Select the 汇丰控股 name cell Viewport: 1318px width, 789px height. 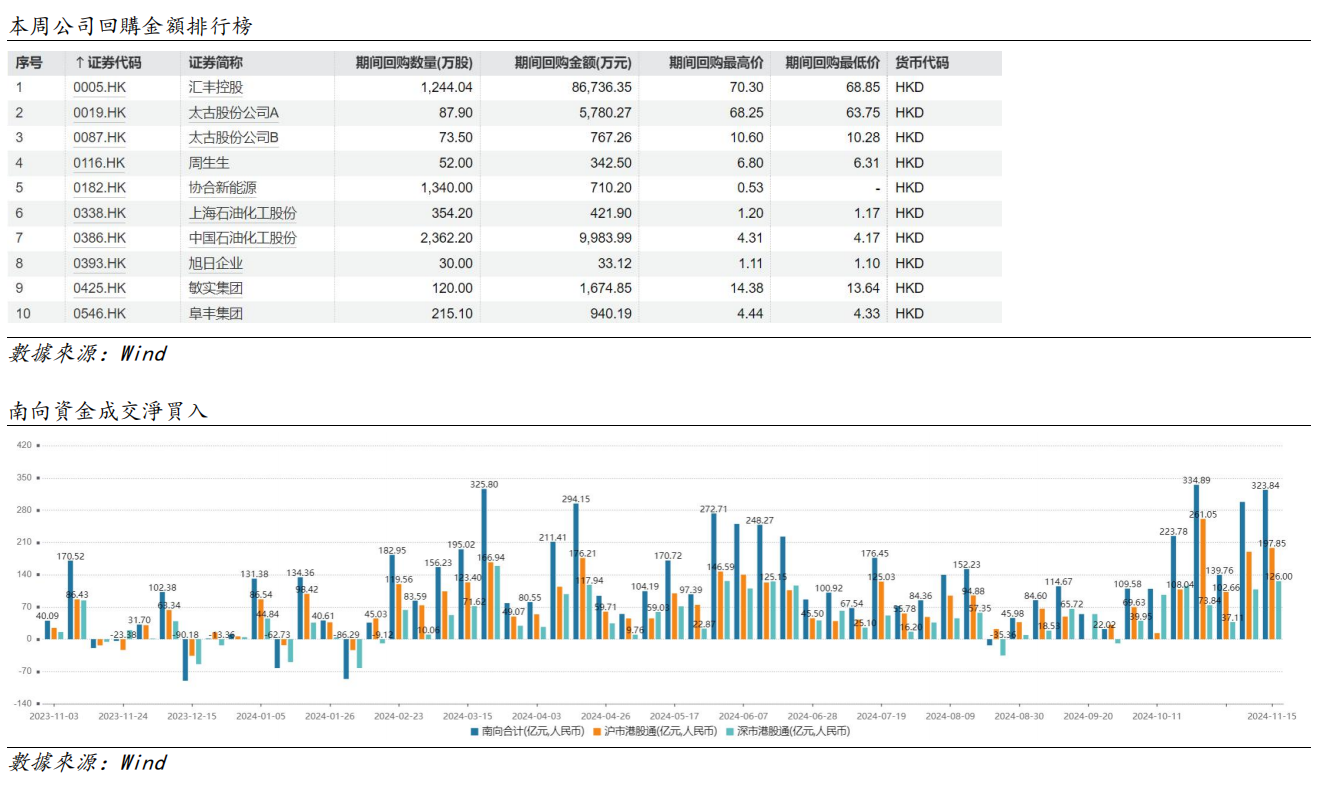(216, 88)
